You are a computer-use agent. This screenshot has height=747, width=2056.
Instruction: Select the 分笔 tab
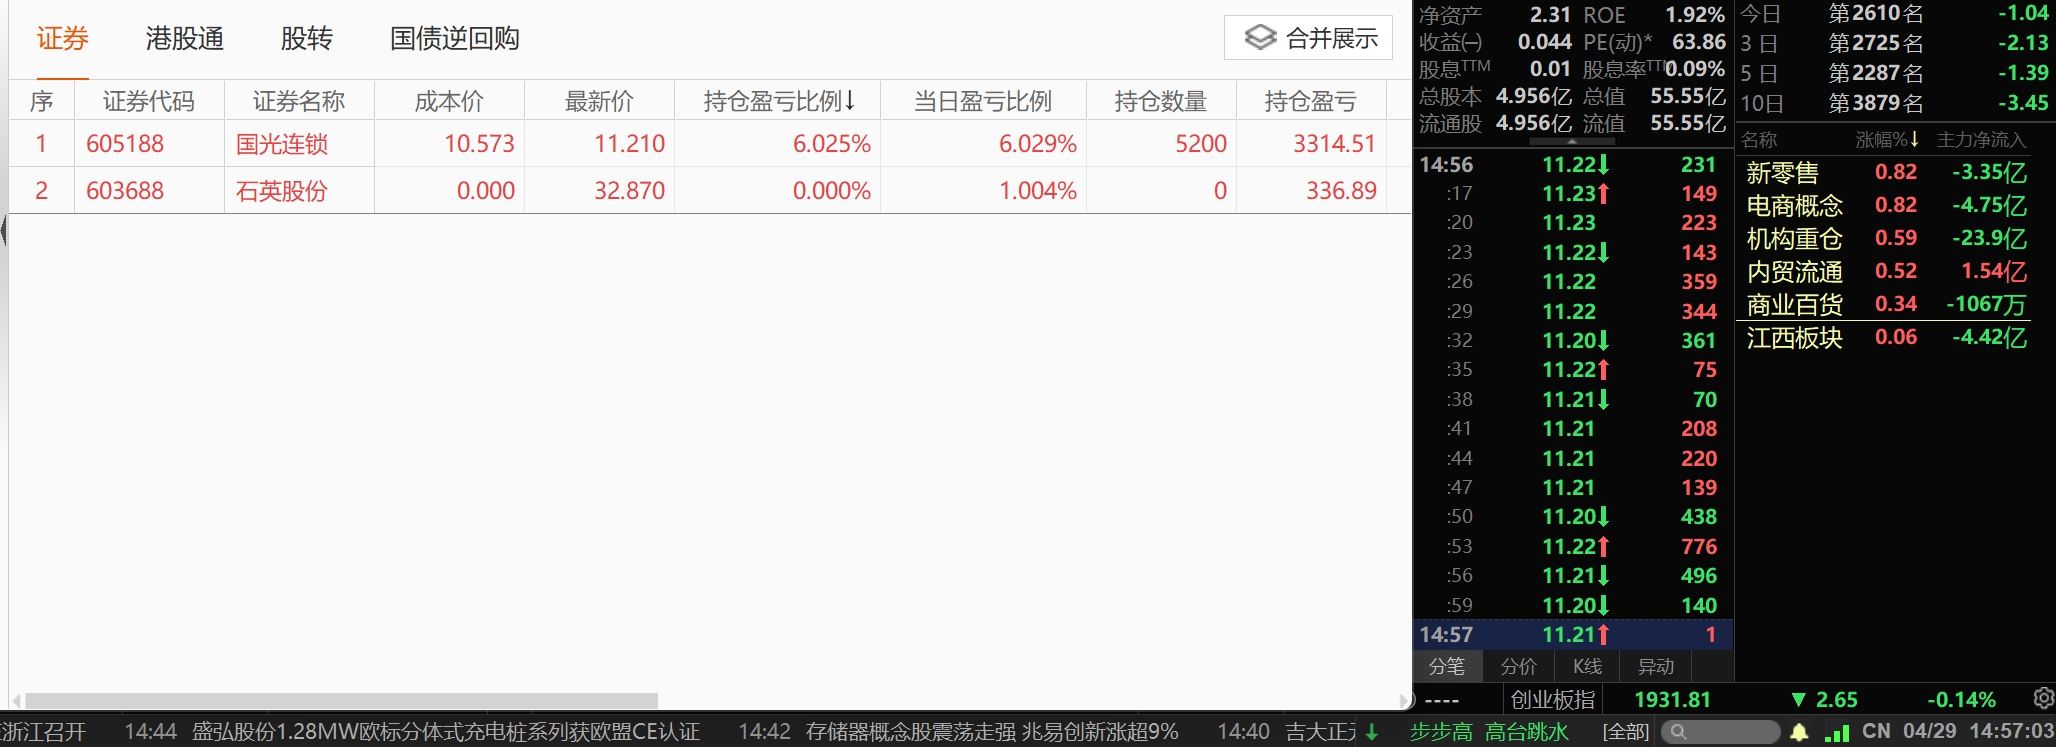tap(1446, 666)
